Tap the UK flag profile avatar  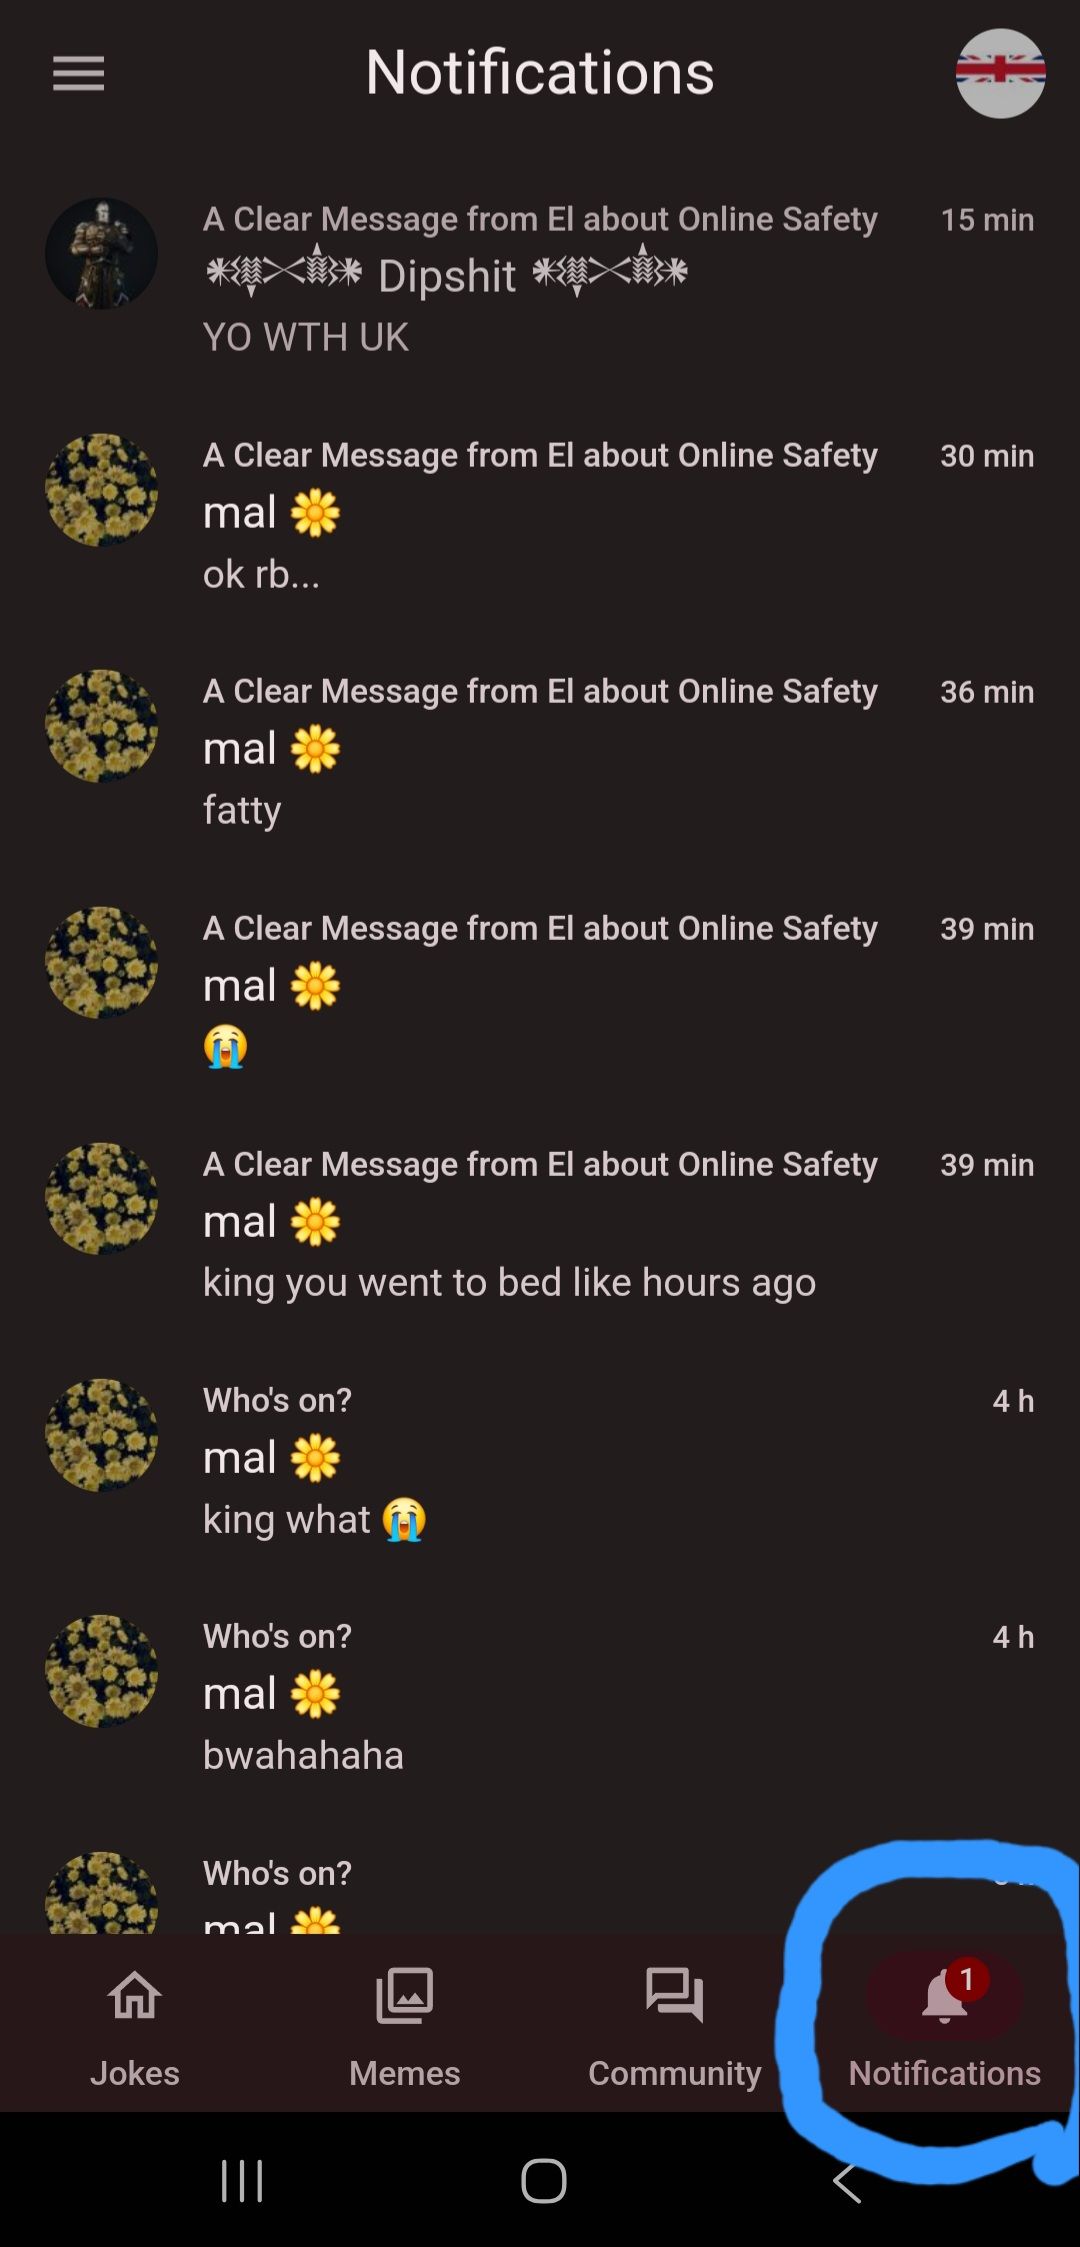1000,73
